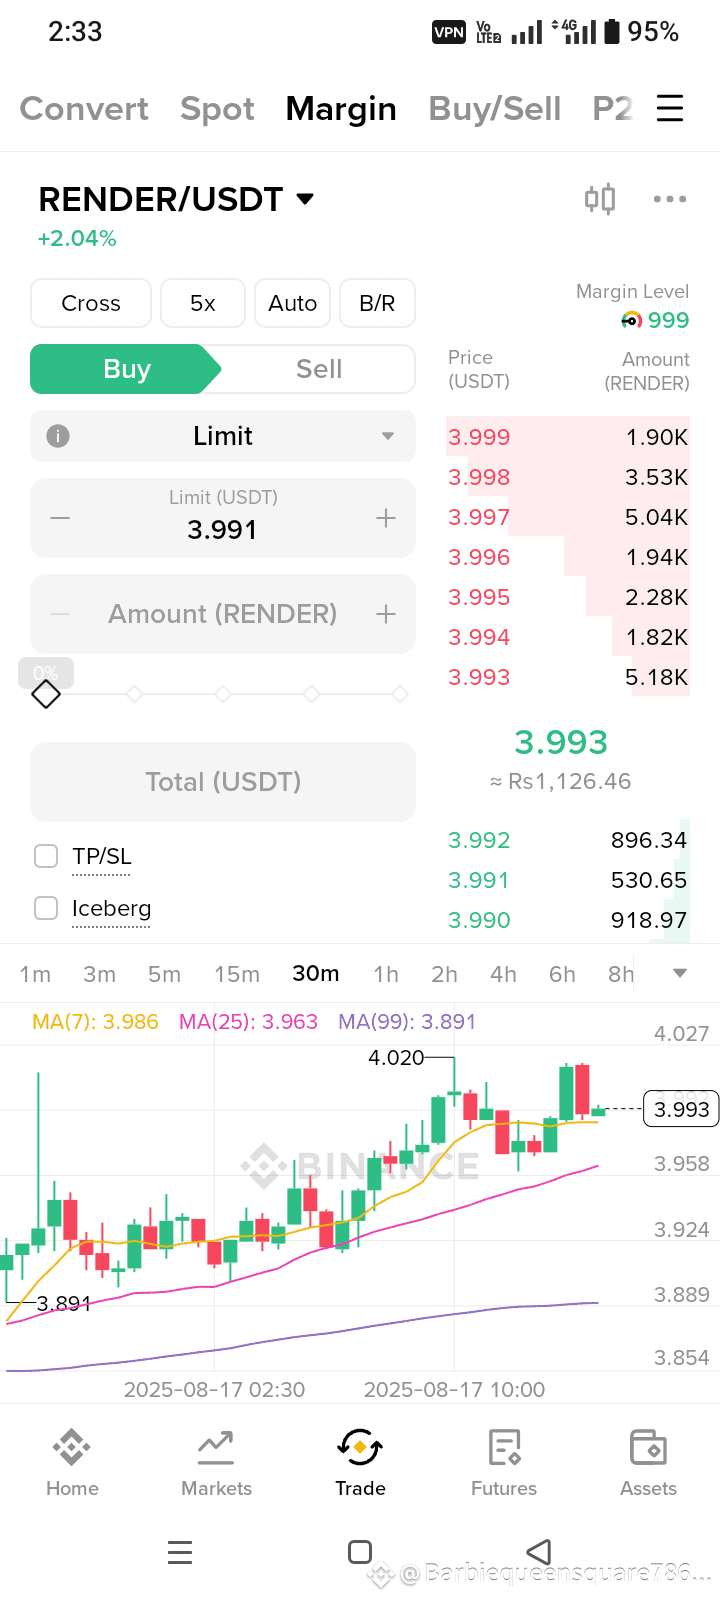
Task: Open the Auto borrow mode selector
Action: pyautogui.click(x=293, y=303)
